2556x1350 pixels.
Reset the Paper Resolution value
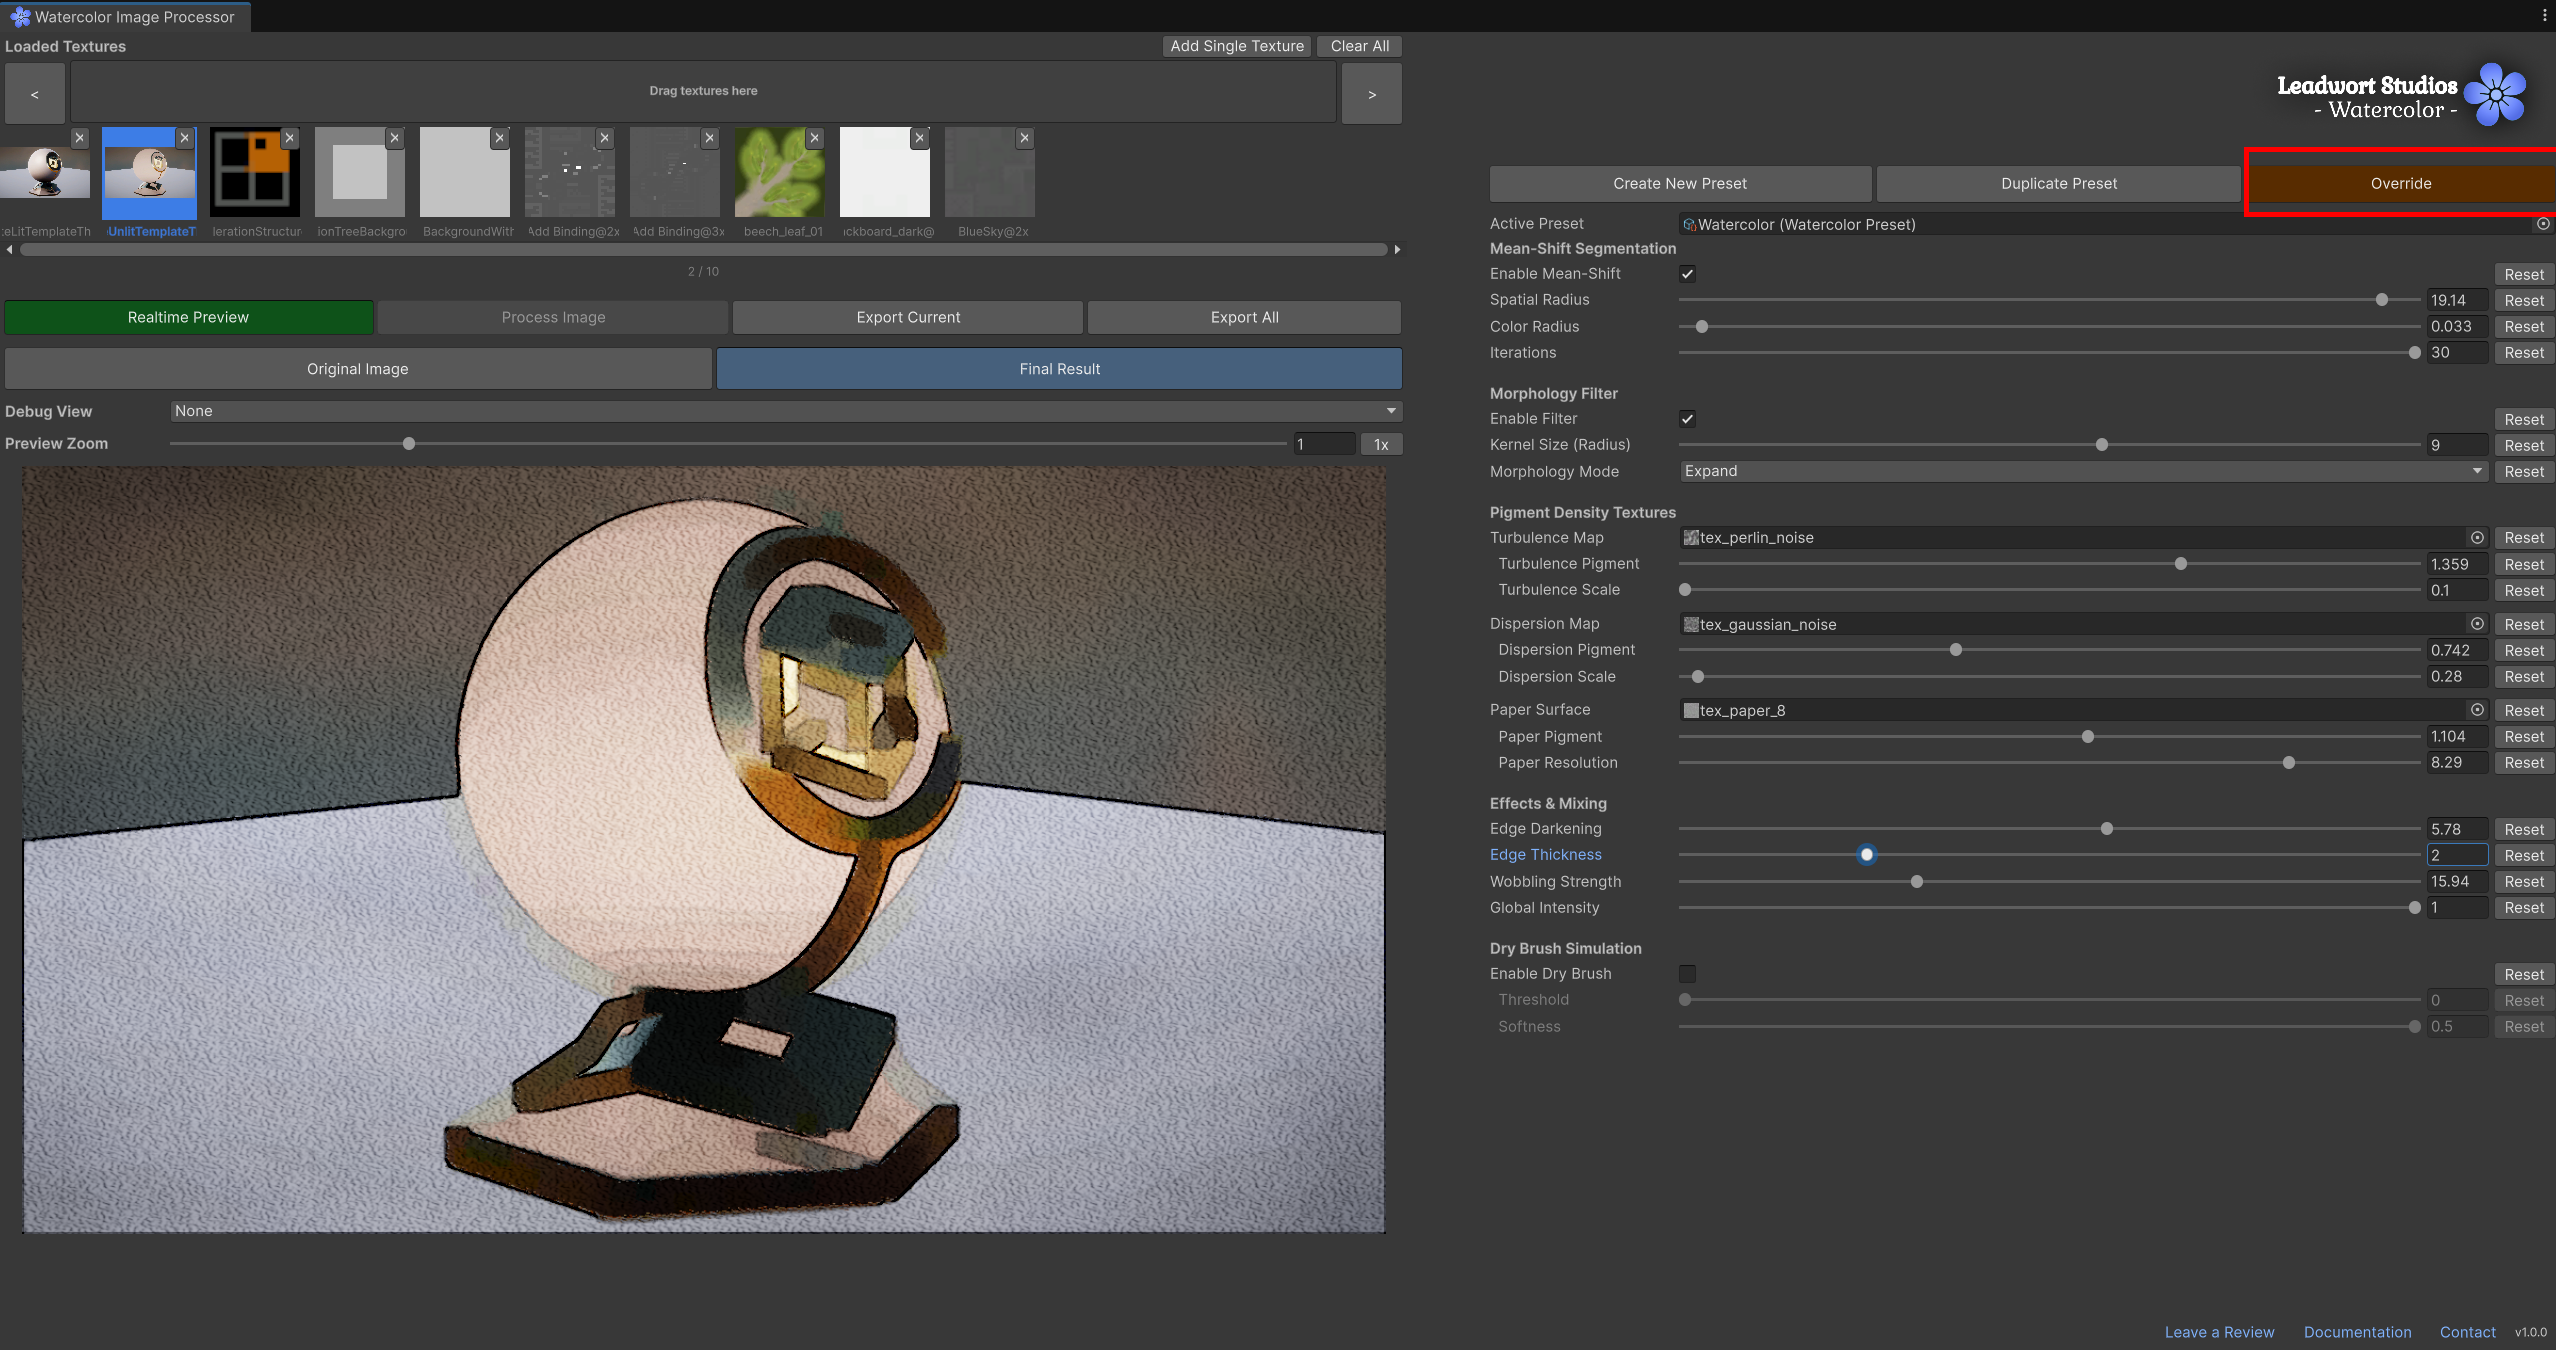point(2524,763)
